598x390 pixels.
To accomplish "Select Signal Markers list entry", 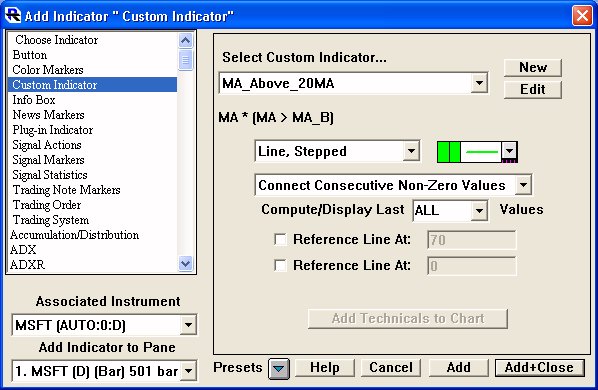I will click(x=92, y=160).
